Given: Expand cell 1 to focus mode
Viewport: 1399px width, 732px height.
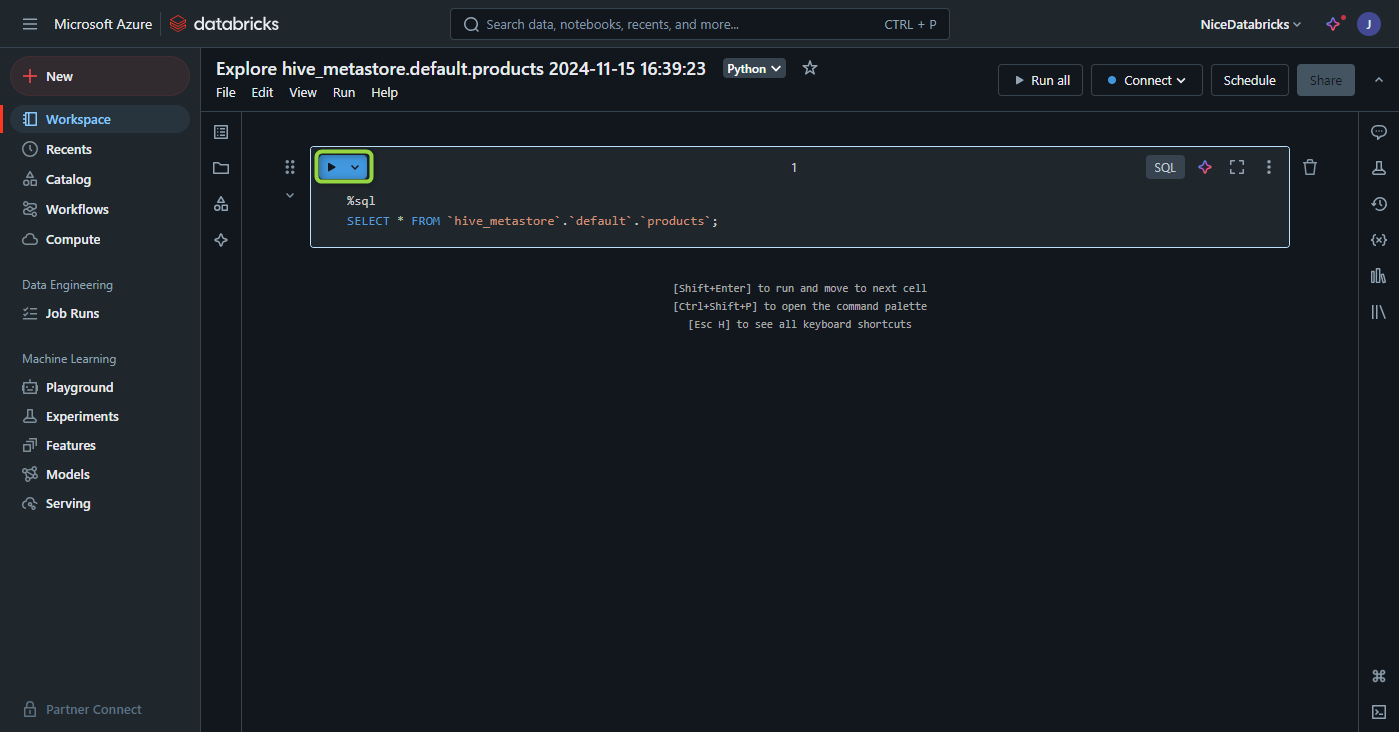Looking at the screenshot, I should click(x=1237, y=167).
